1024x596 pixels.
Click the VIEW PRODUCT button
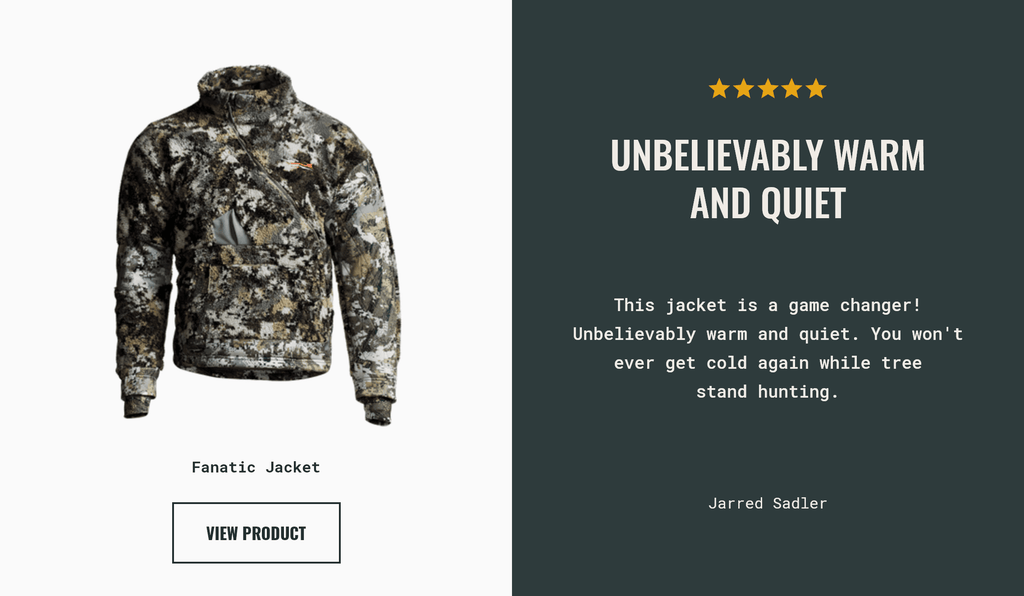pyautogui.click(x=256, y=533)
